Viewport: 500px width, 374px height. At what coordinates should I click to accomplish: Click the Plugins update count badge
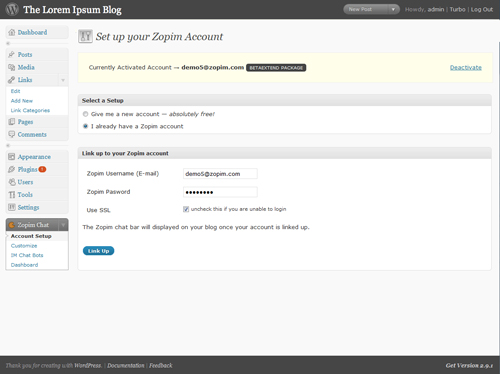42,169
